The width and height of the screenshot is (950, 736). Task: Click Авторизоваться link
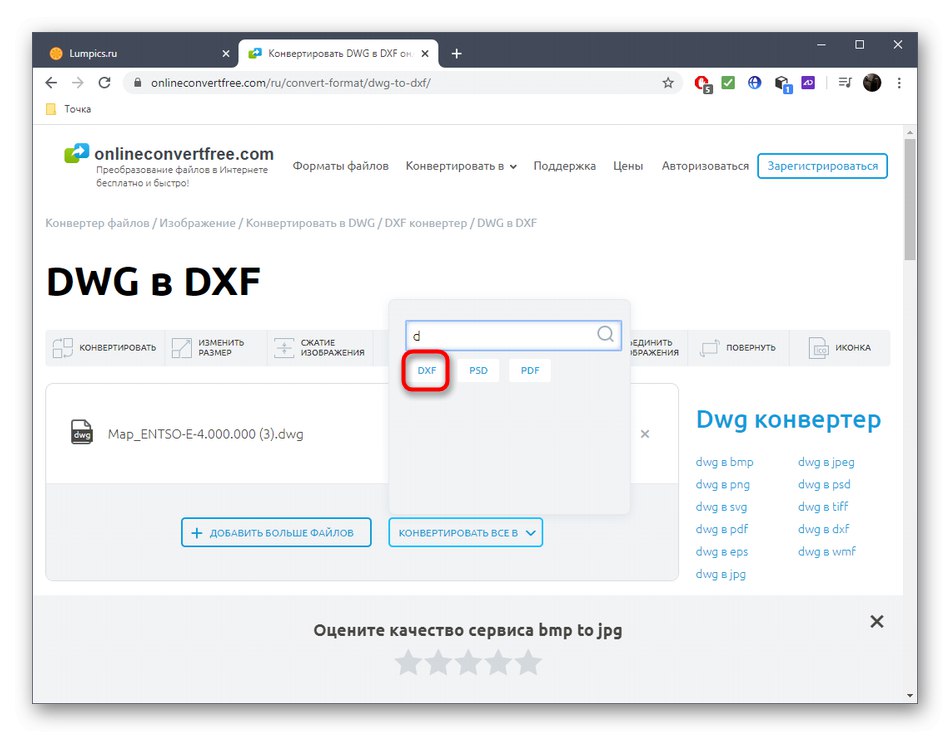705,166
